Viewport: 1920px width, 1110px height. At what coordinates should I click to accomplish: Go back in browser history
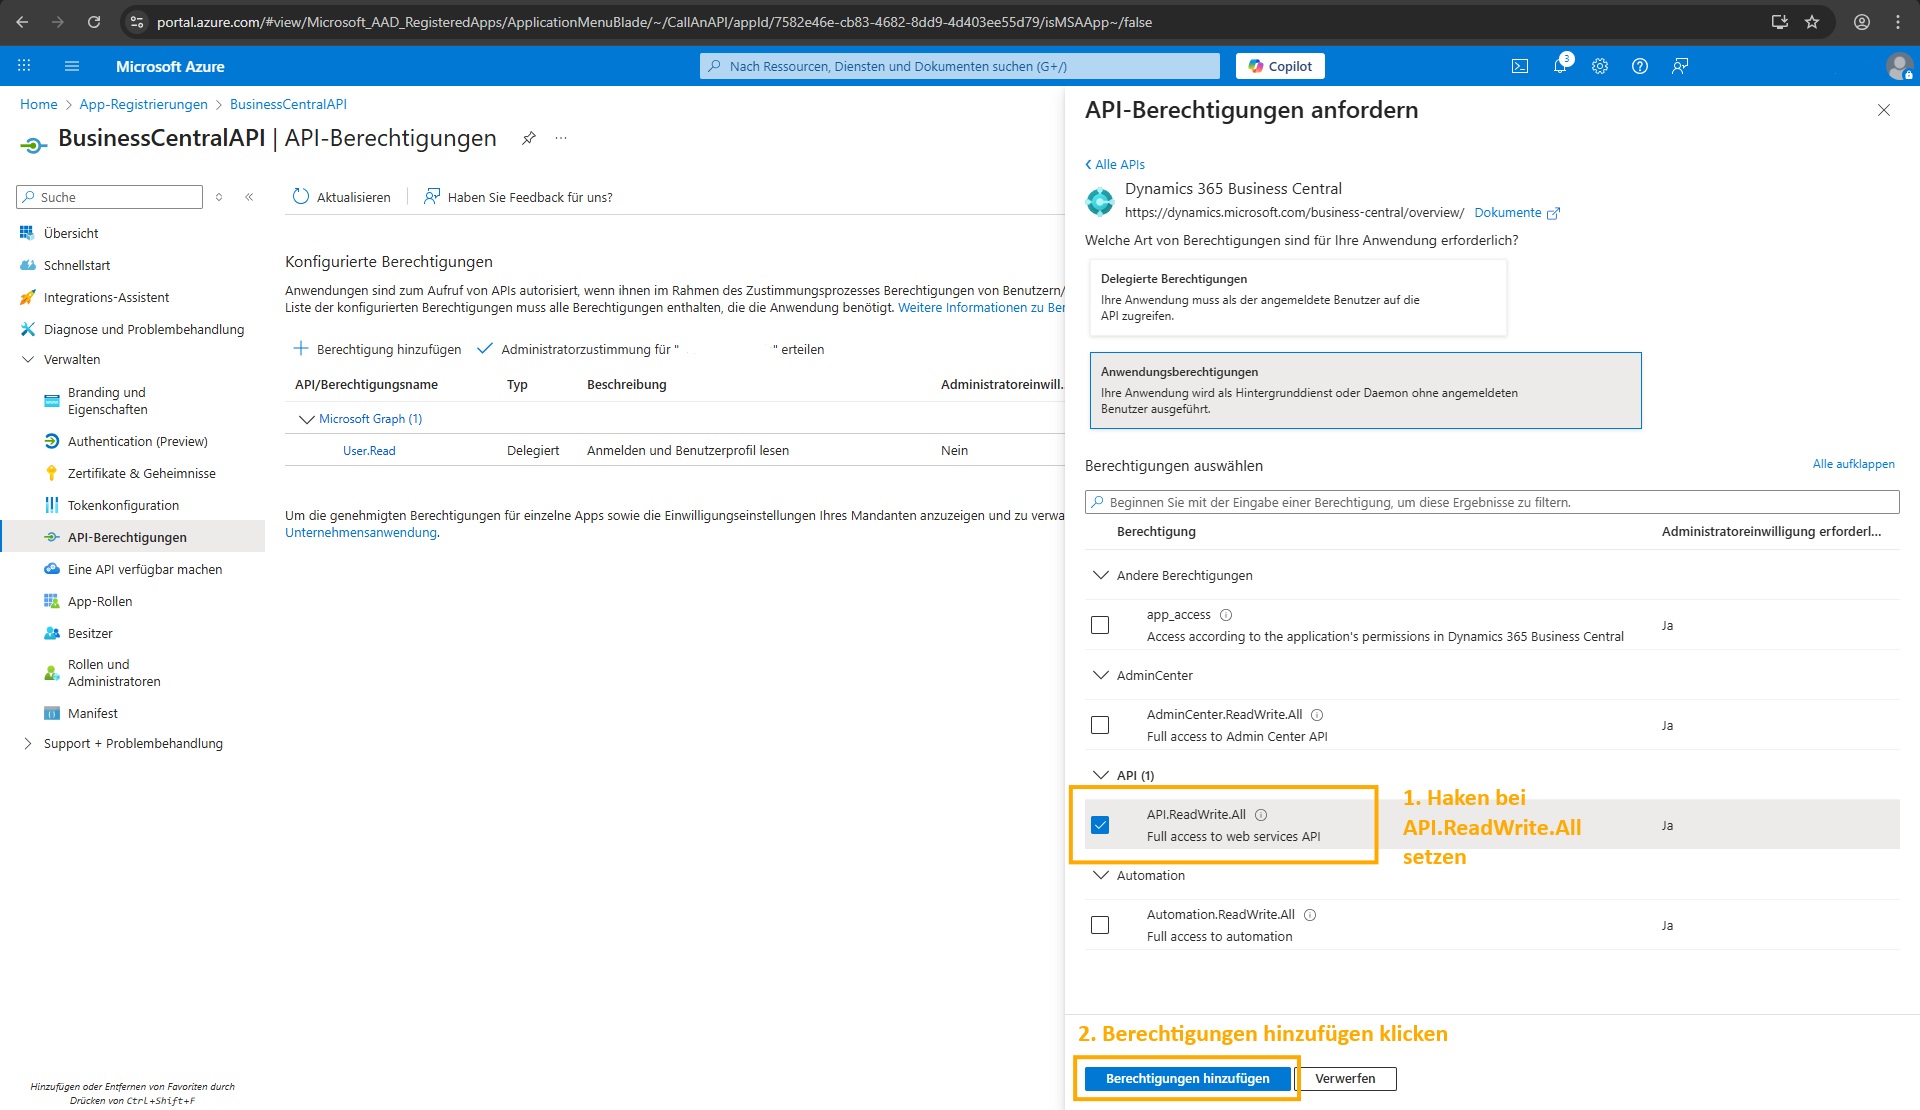[22, 22]
